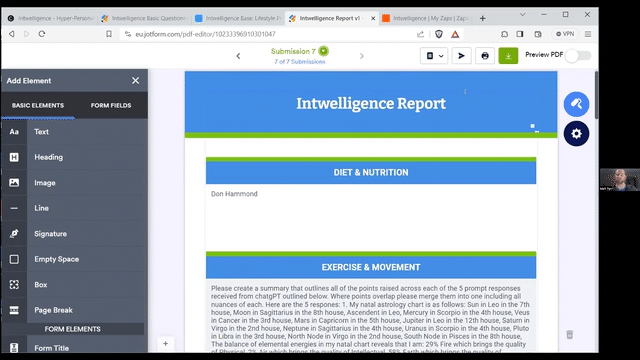640x360 pixels.
Task: Click the page vertical scrollbar
Action: point(596,95)
